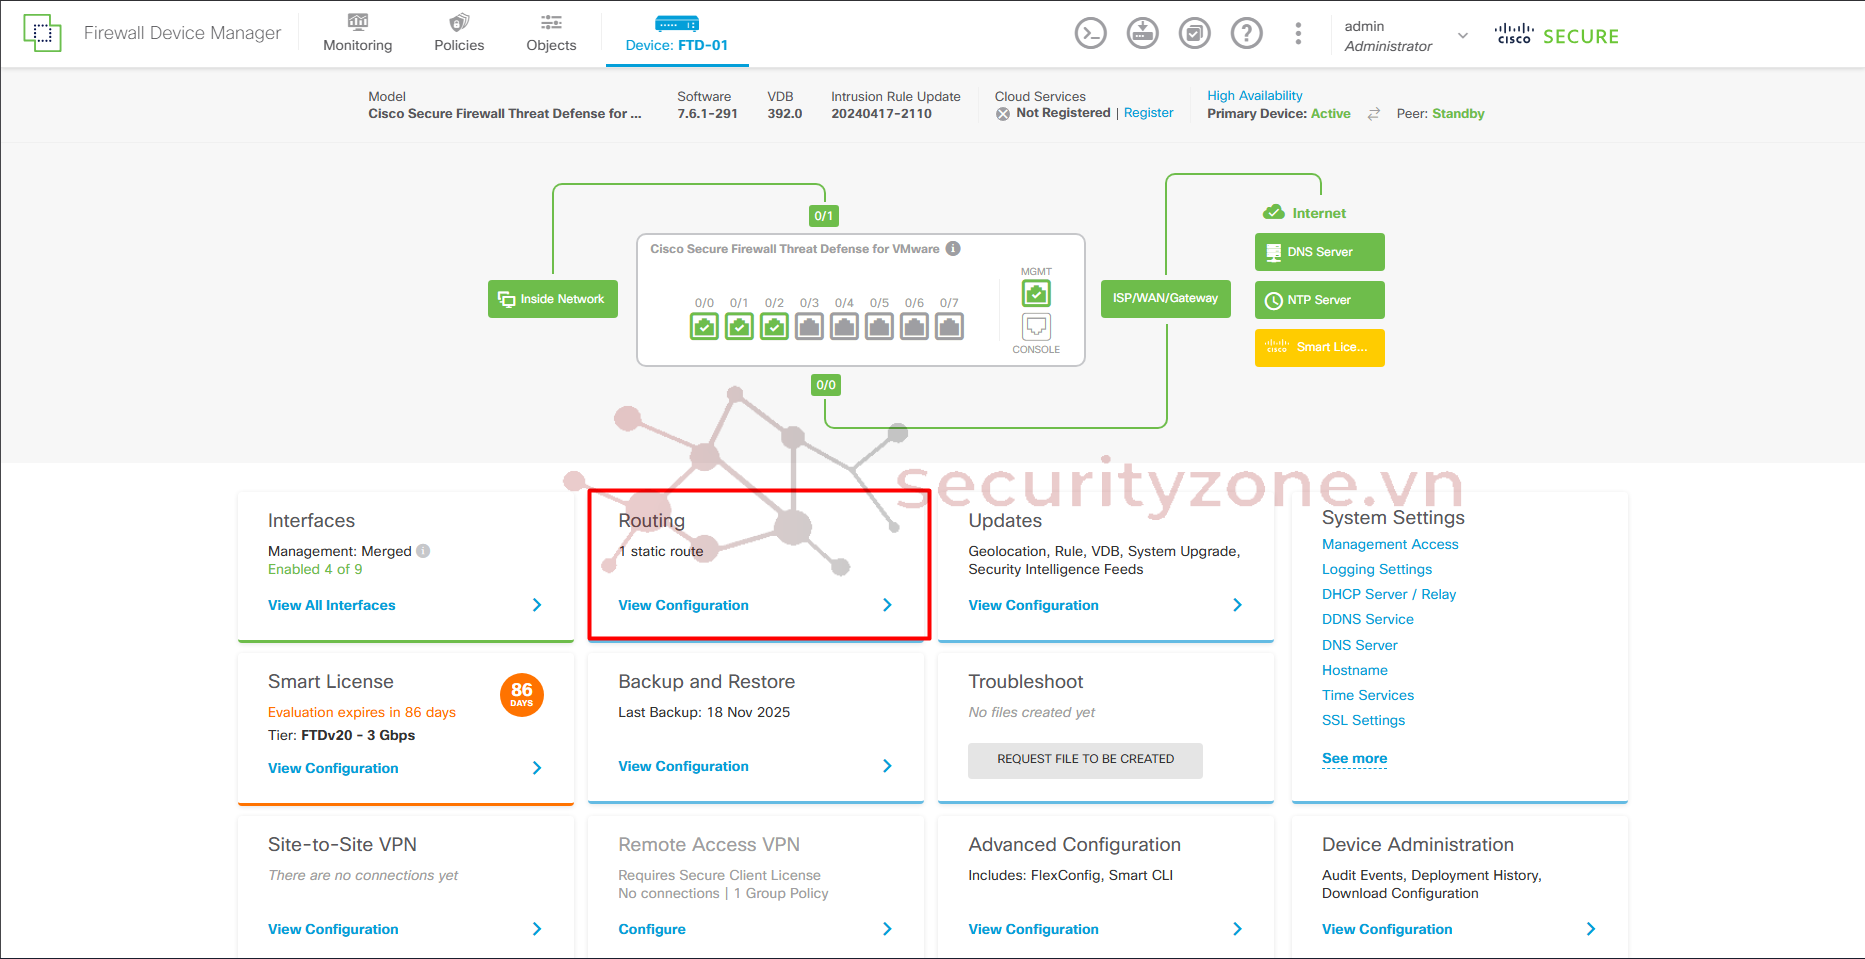Screen dimensions: 1865x959
Task: Click the DNS Server box in diagram
Action: (1319, 252)
